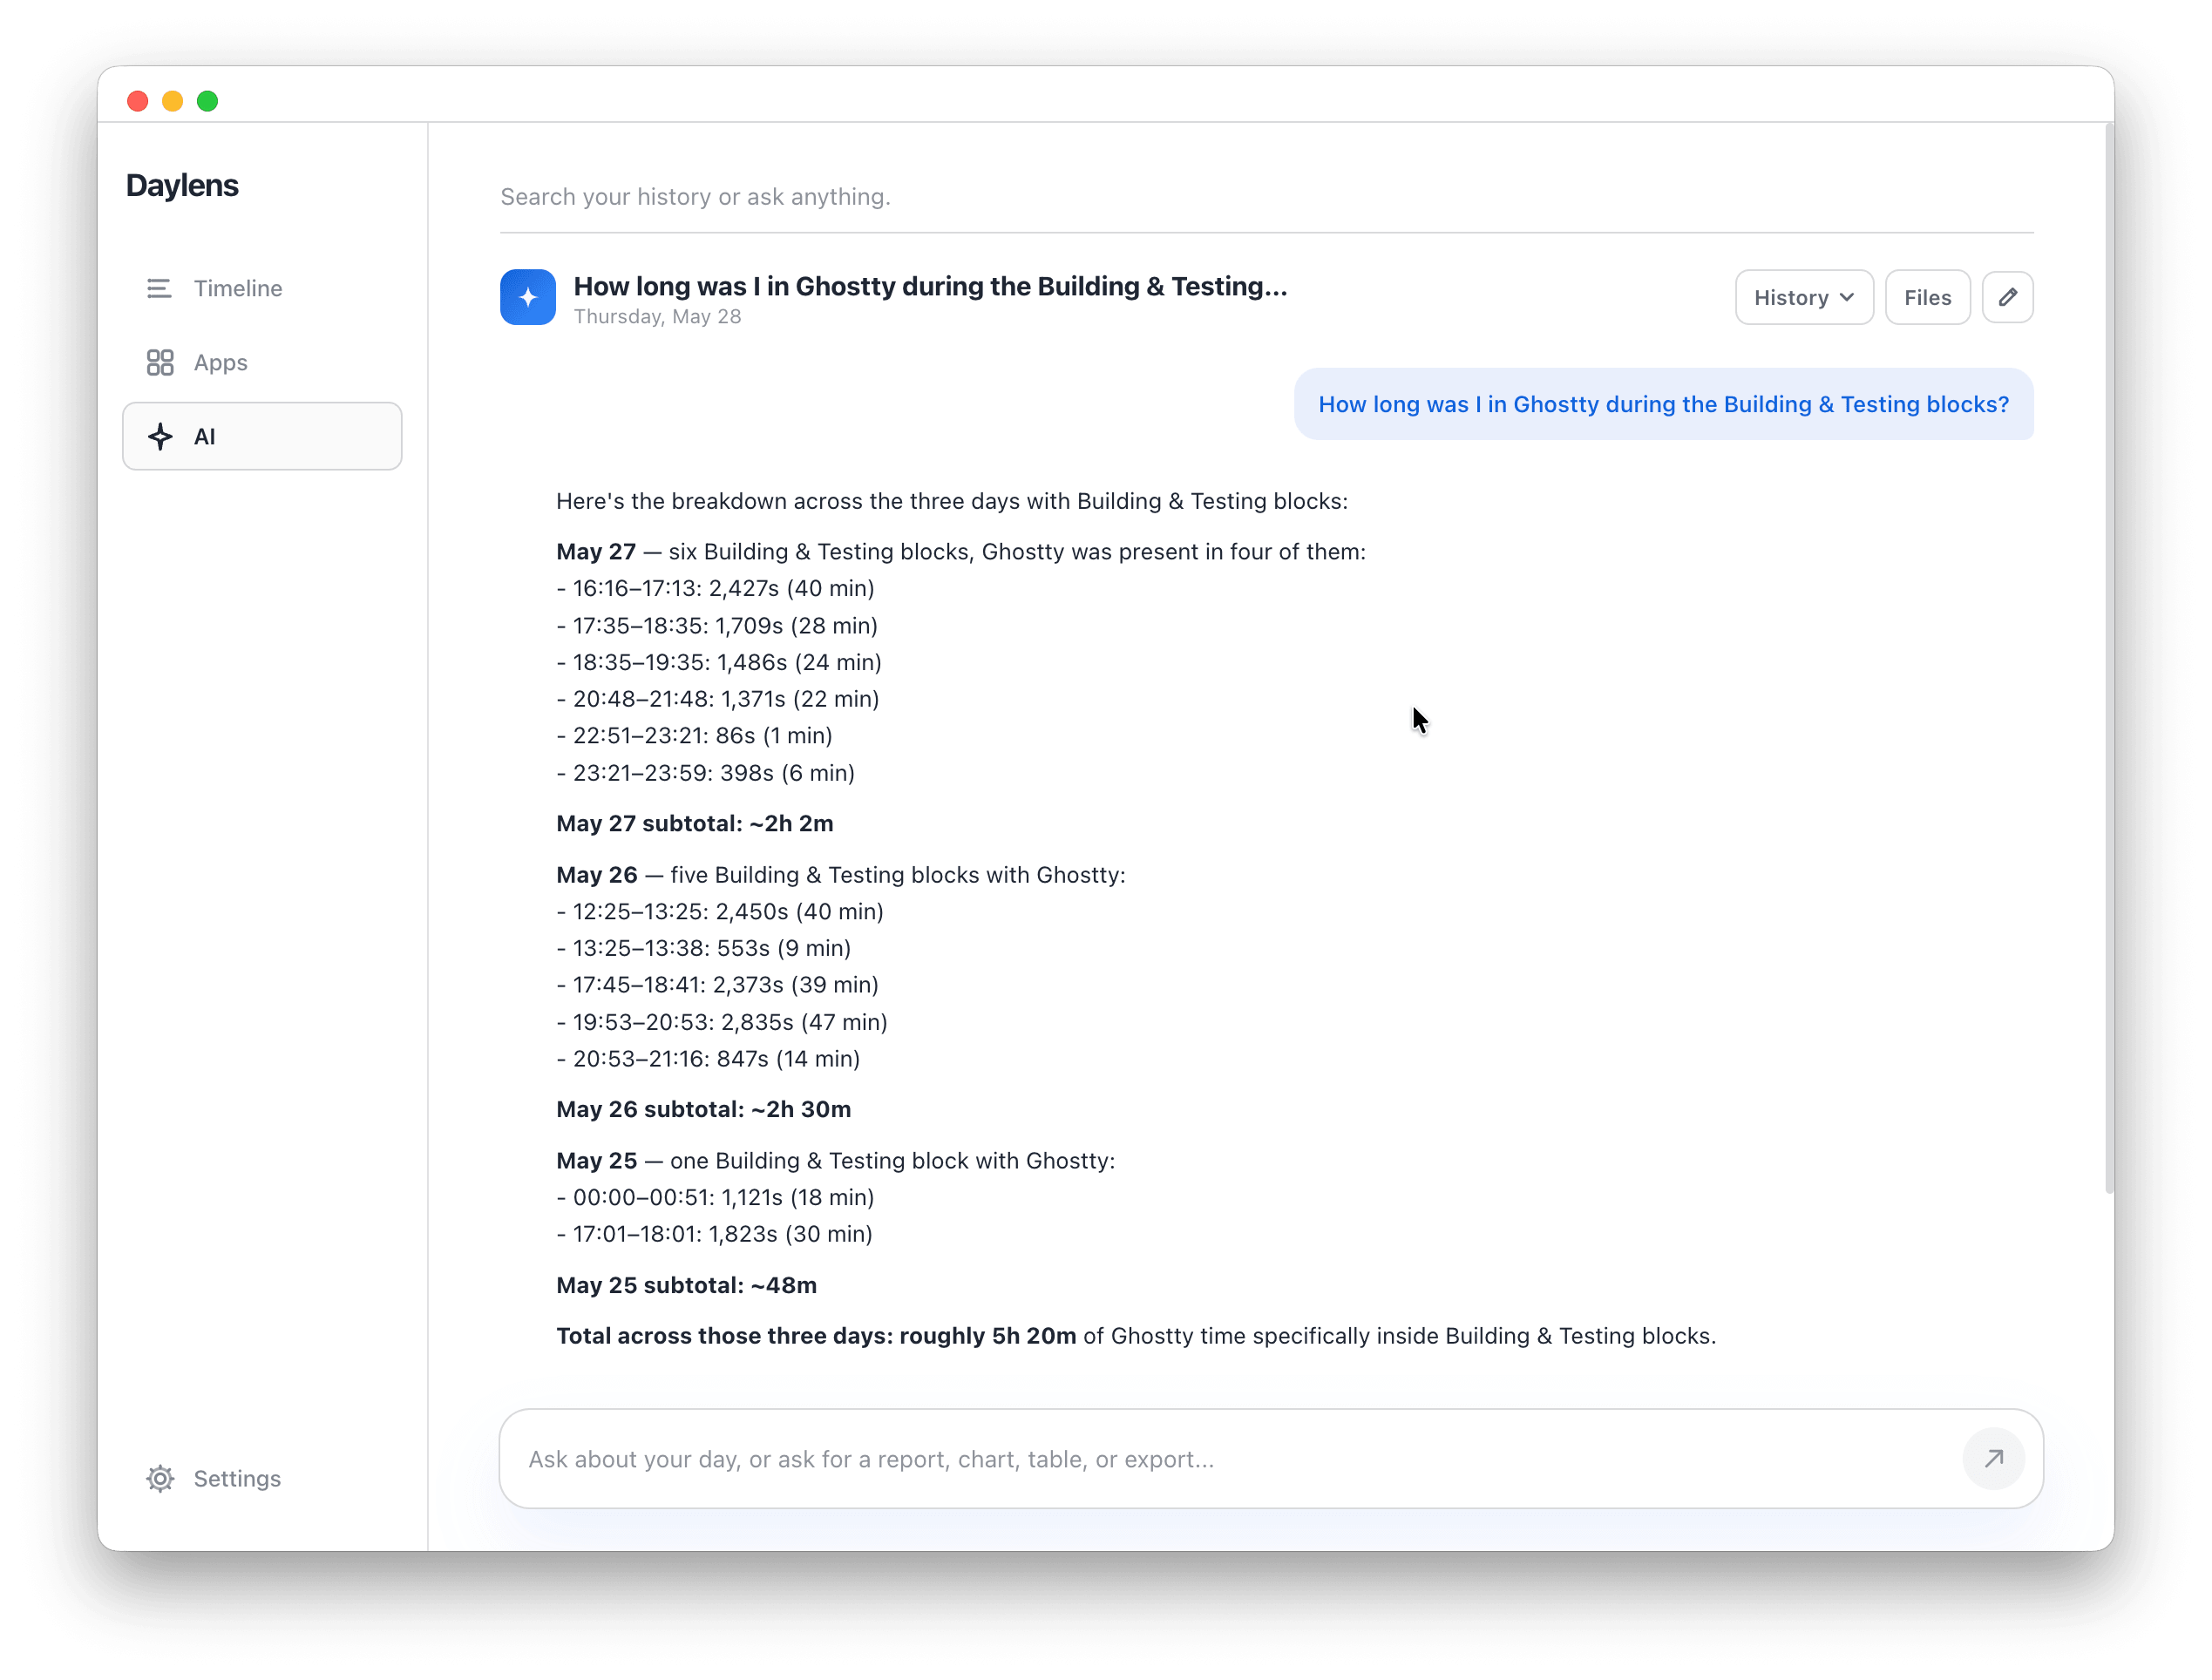Focus the search history field

tap(1266, 197)
